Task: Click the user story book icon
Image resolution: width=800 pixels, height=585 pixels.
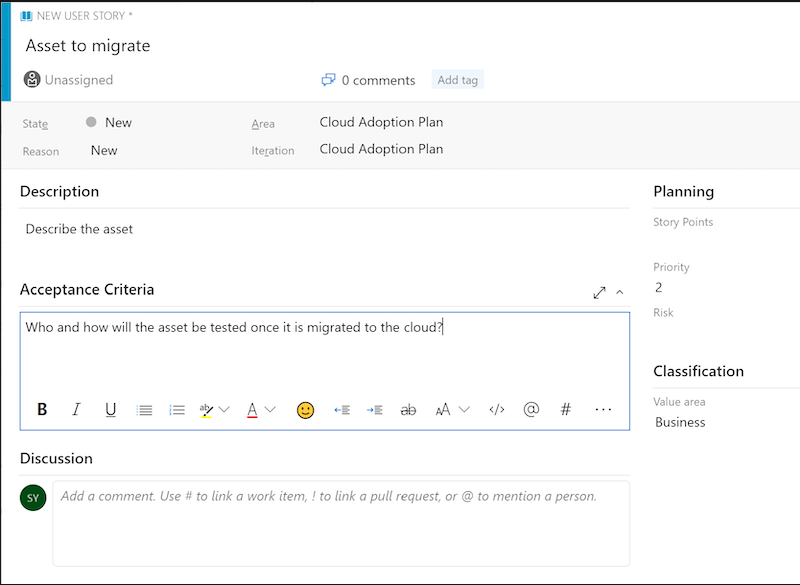Action: [26, 16]
